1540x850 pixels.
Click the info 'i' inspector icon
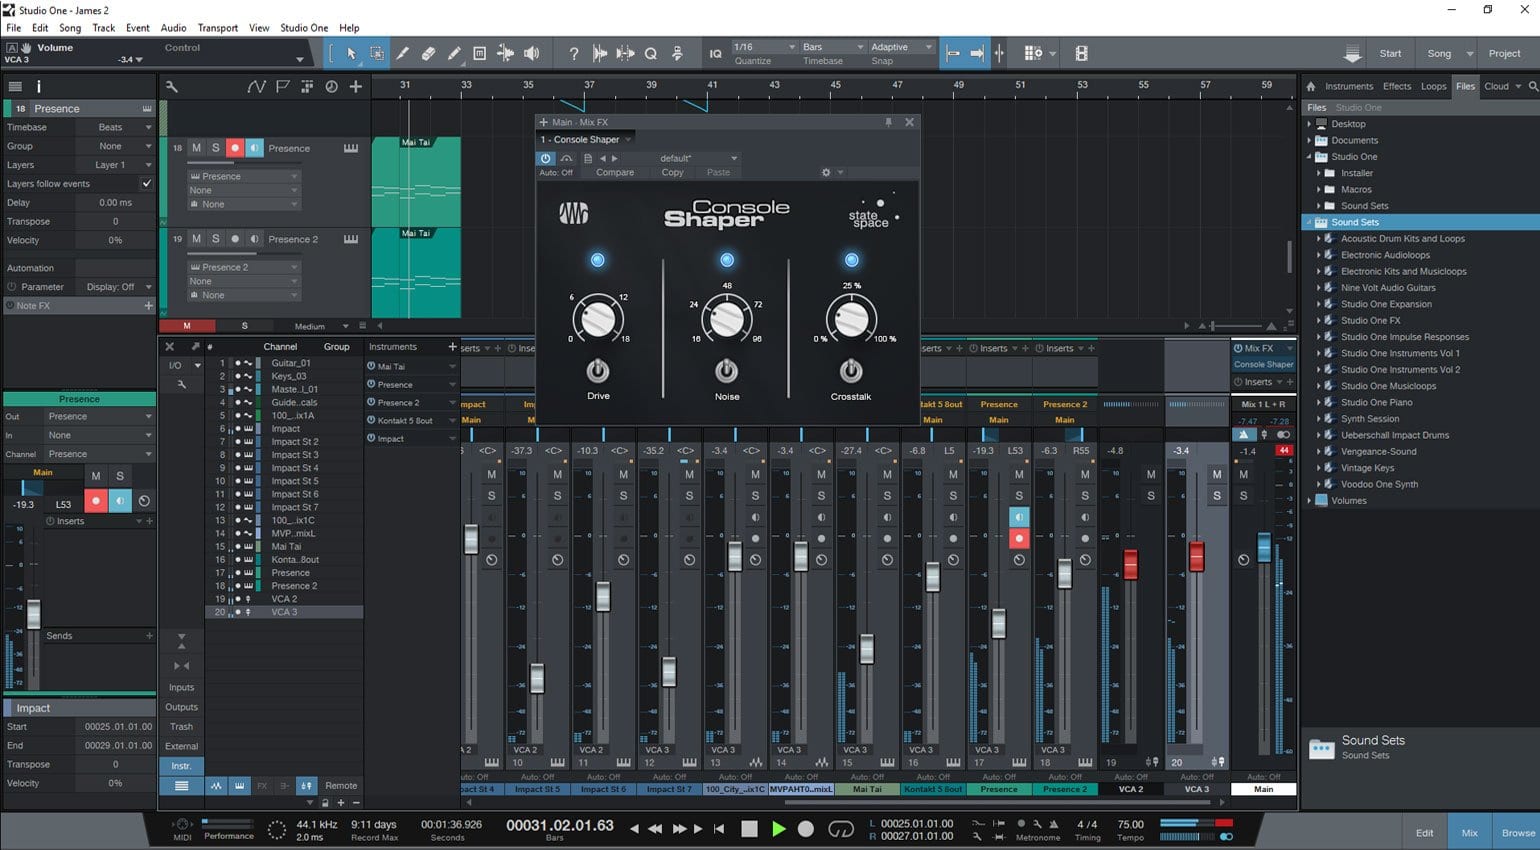pos(38,87)
